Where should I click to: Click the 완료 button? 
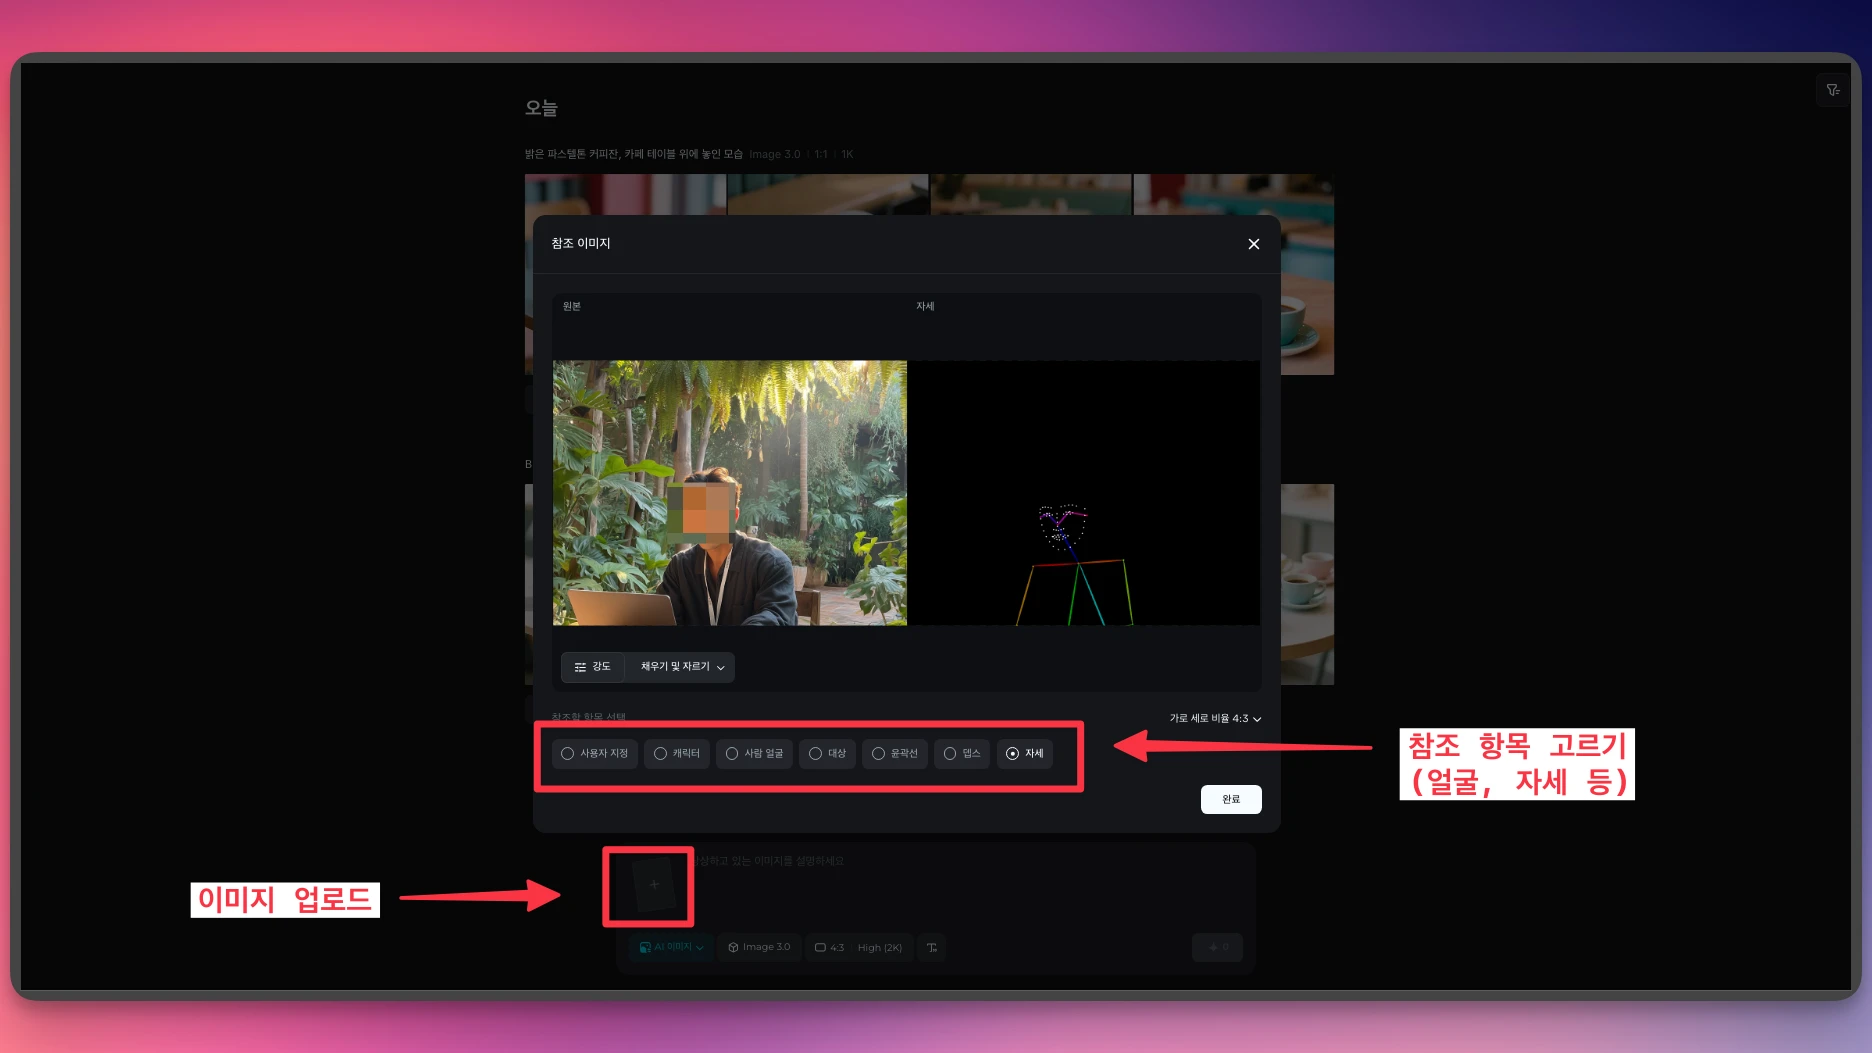coord(1231,799)
